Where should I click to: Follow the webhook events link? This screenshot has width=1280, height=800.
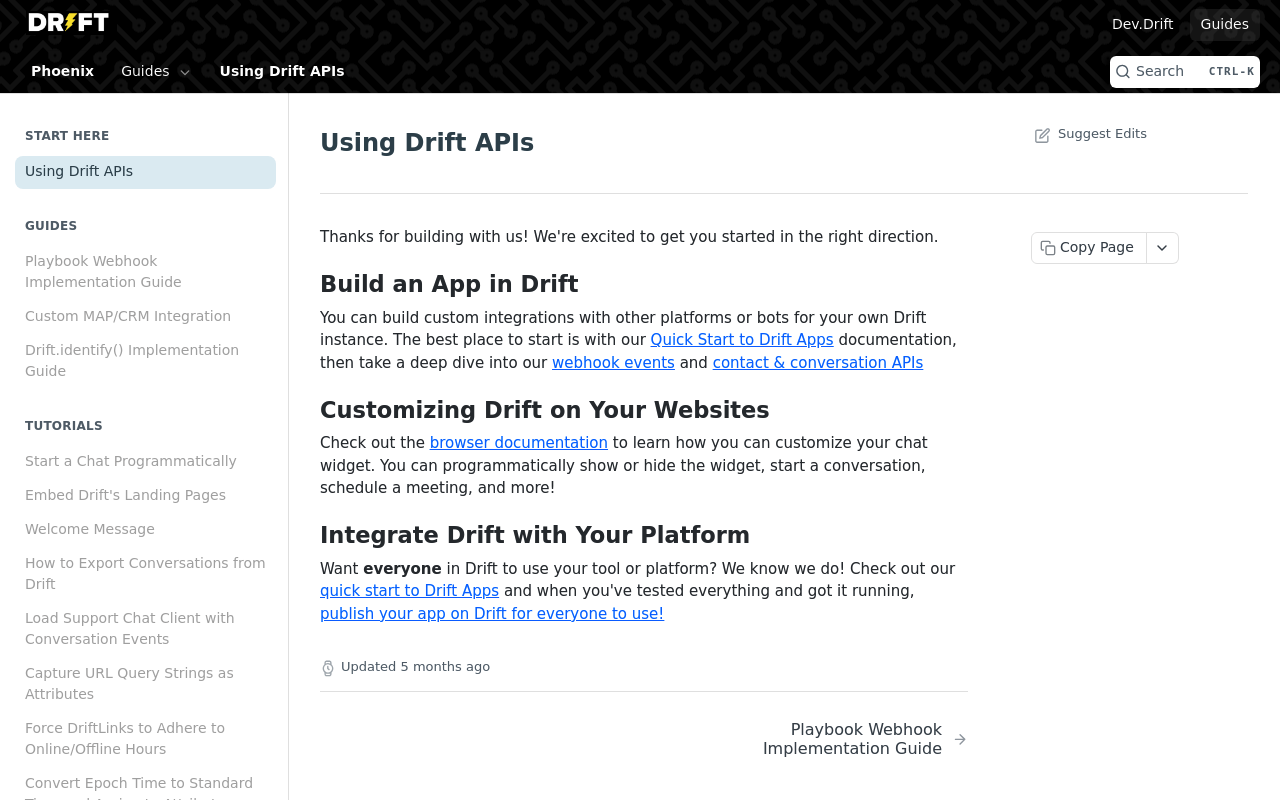pos(613,363)
